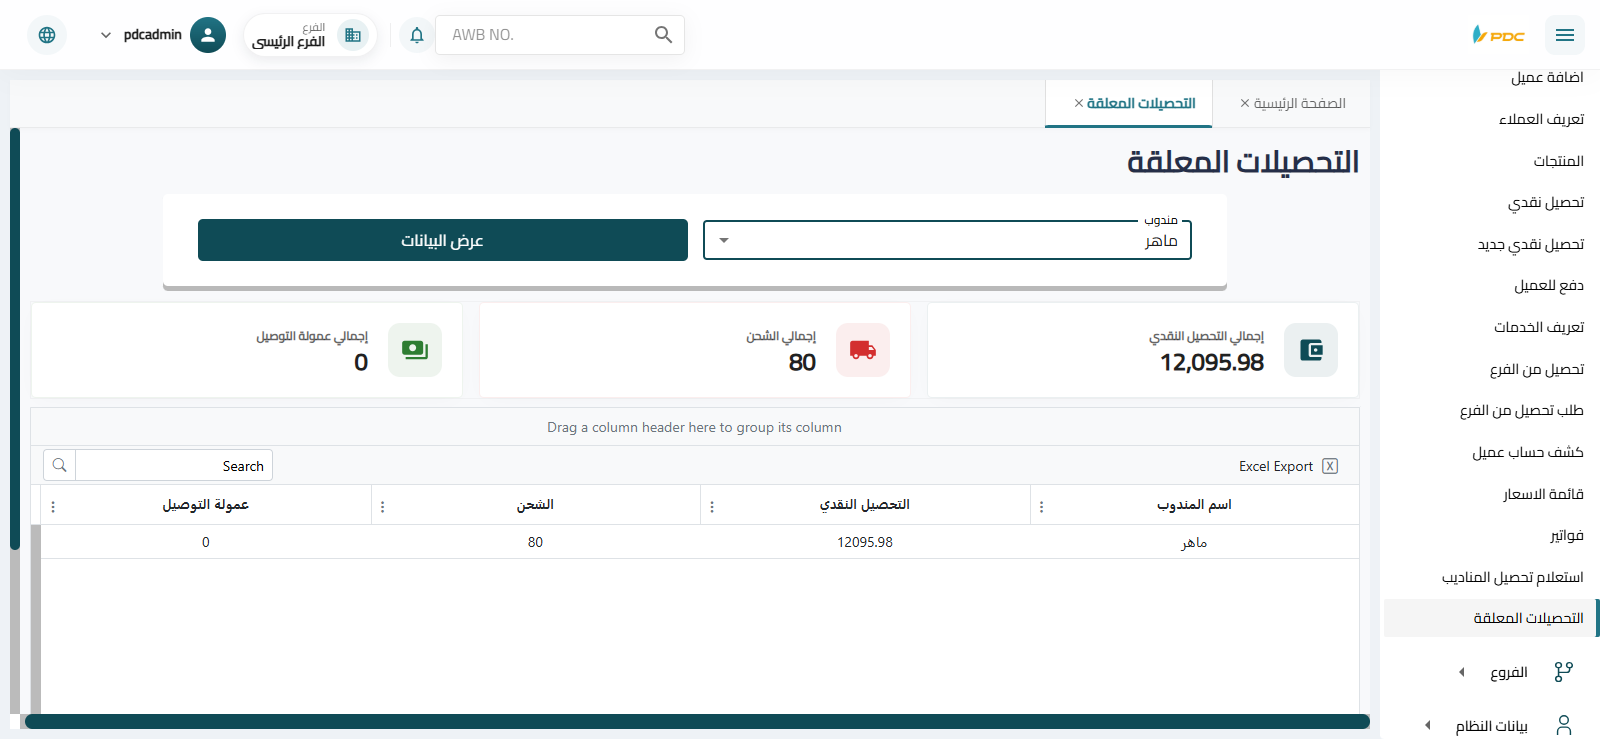Viewport: 1600px width, 739px height.
Task: Click the cash collection wallet icon
Action: point(1311,350)
